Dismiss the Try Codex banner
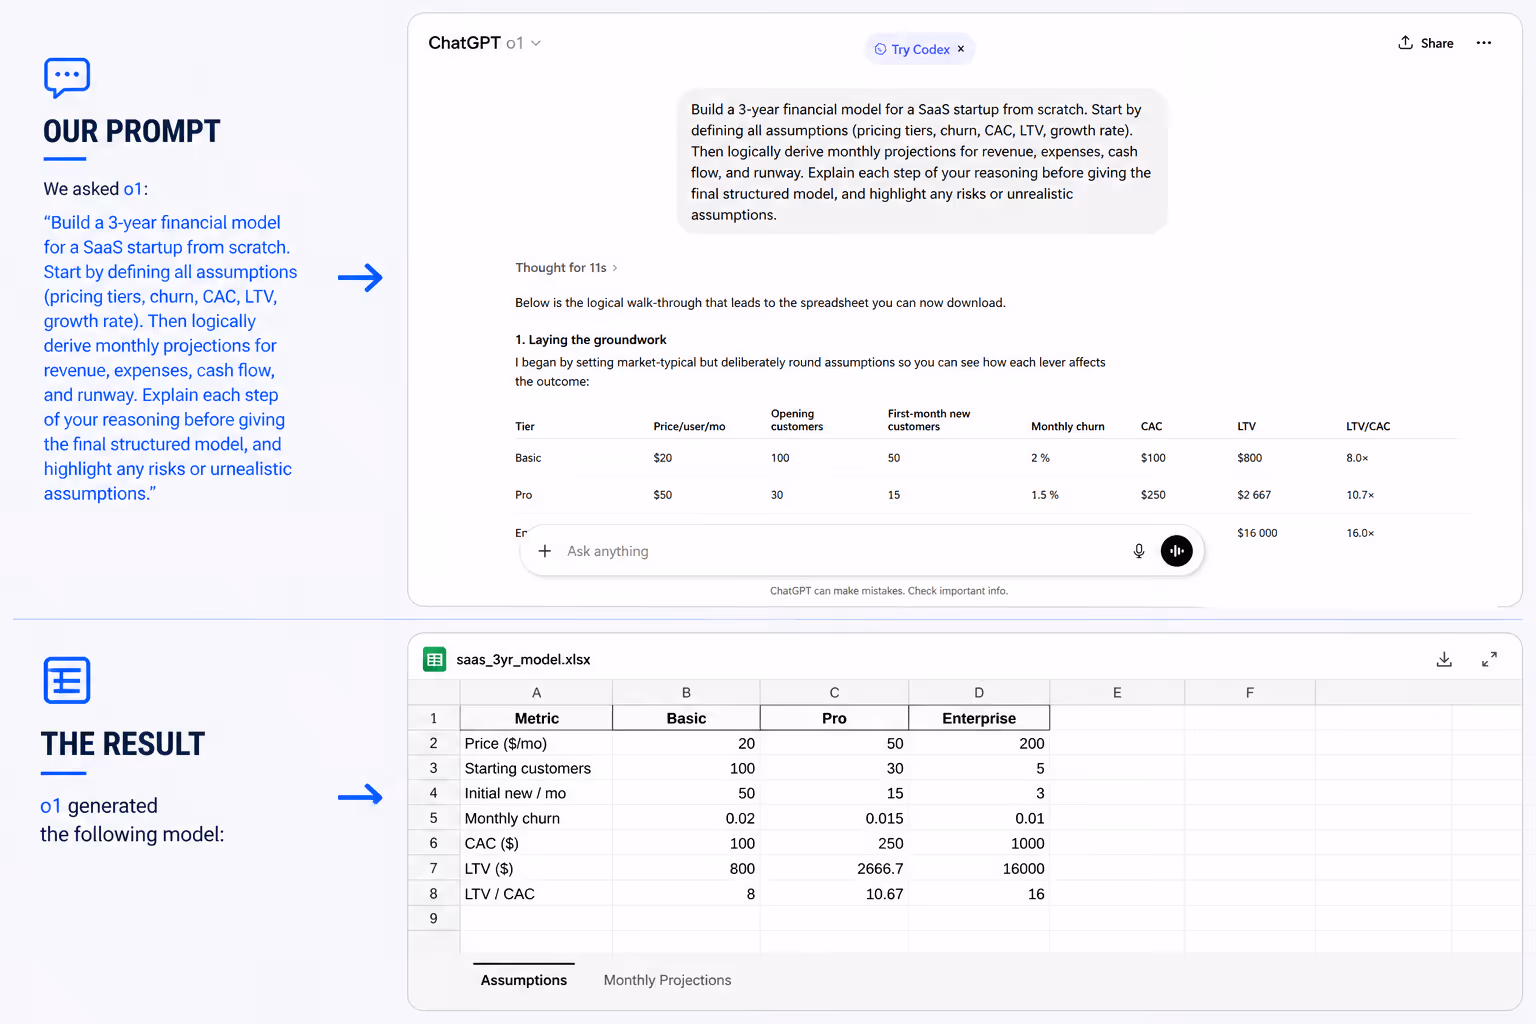The width and height of the screenshot is (1536, 1024). click(961, 49)
